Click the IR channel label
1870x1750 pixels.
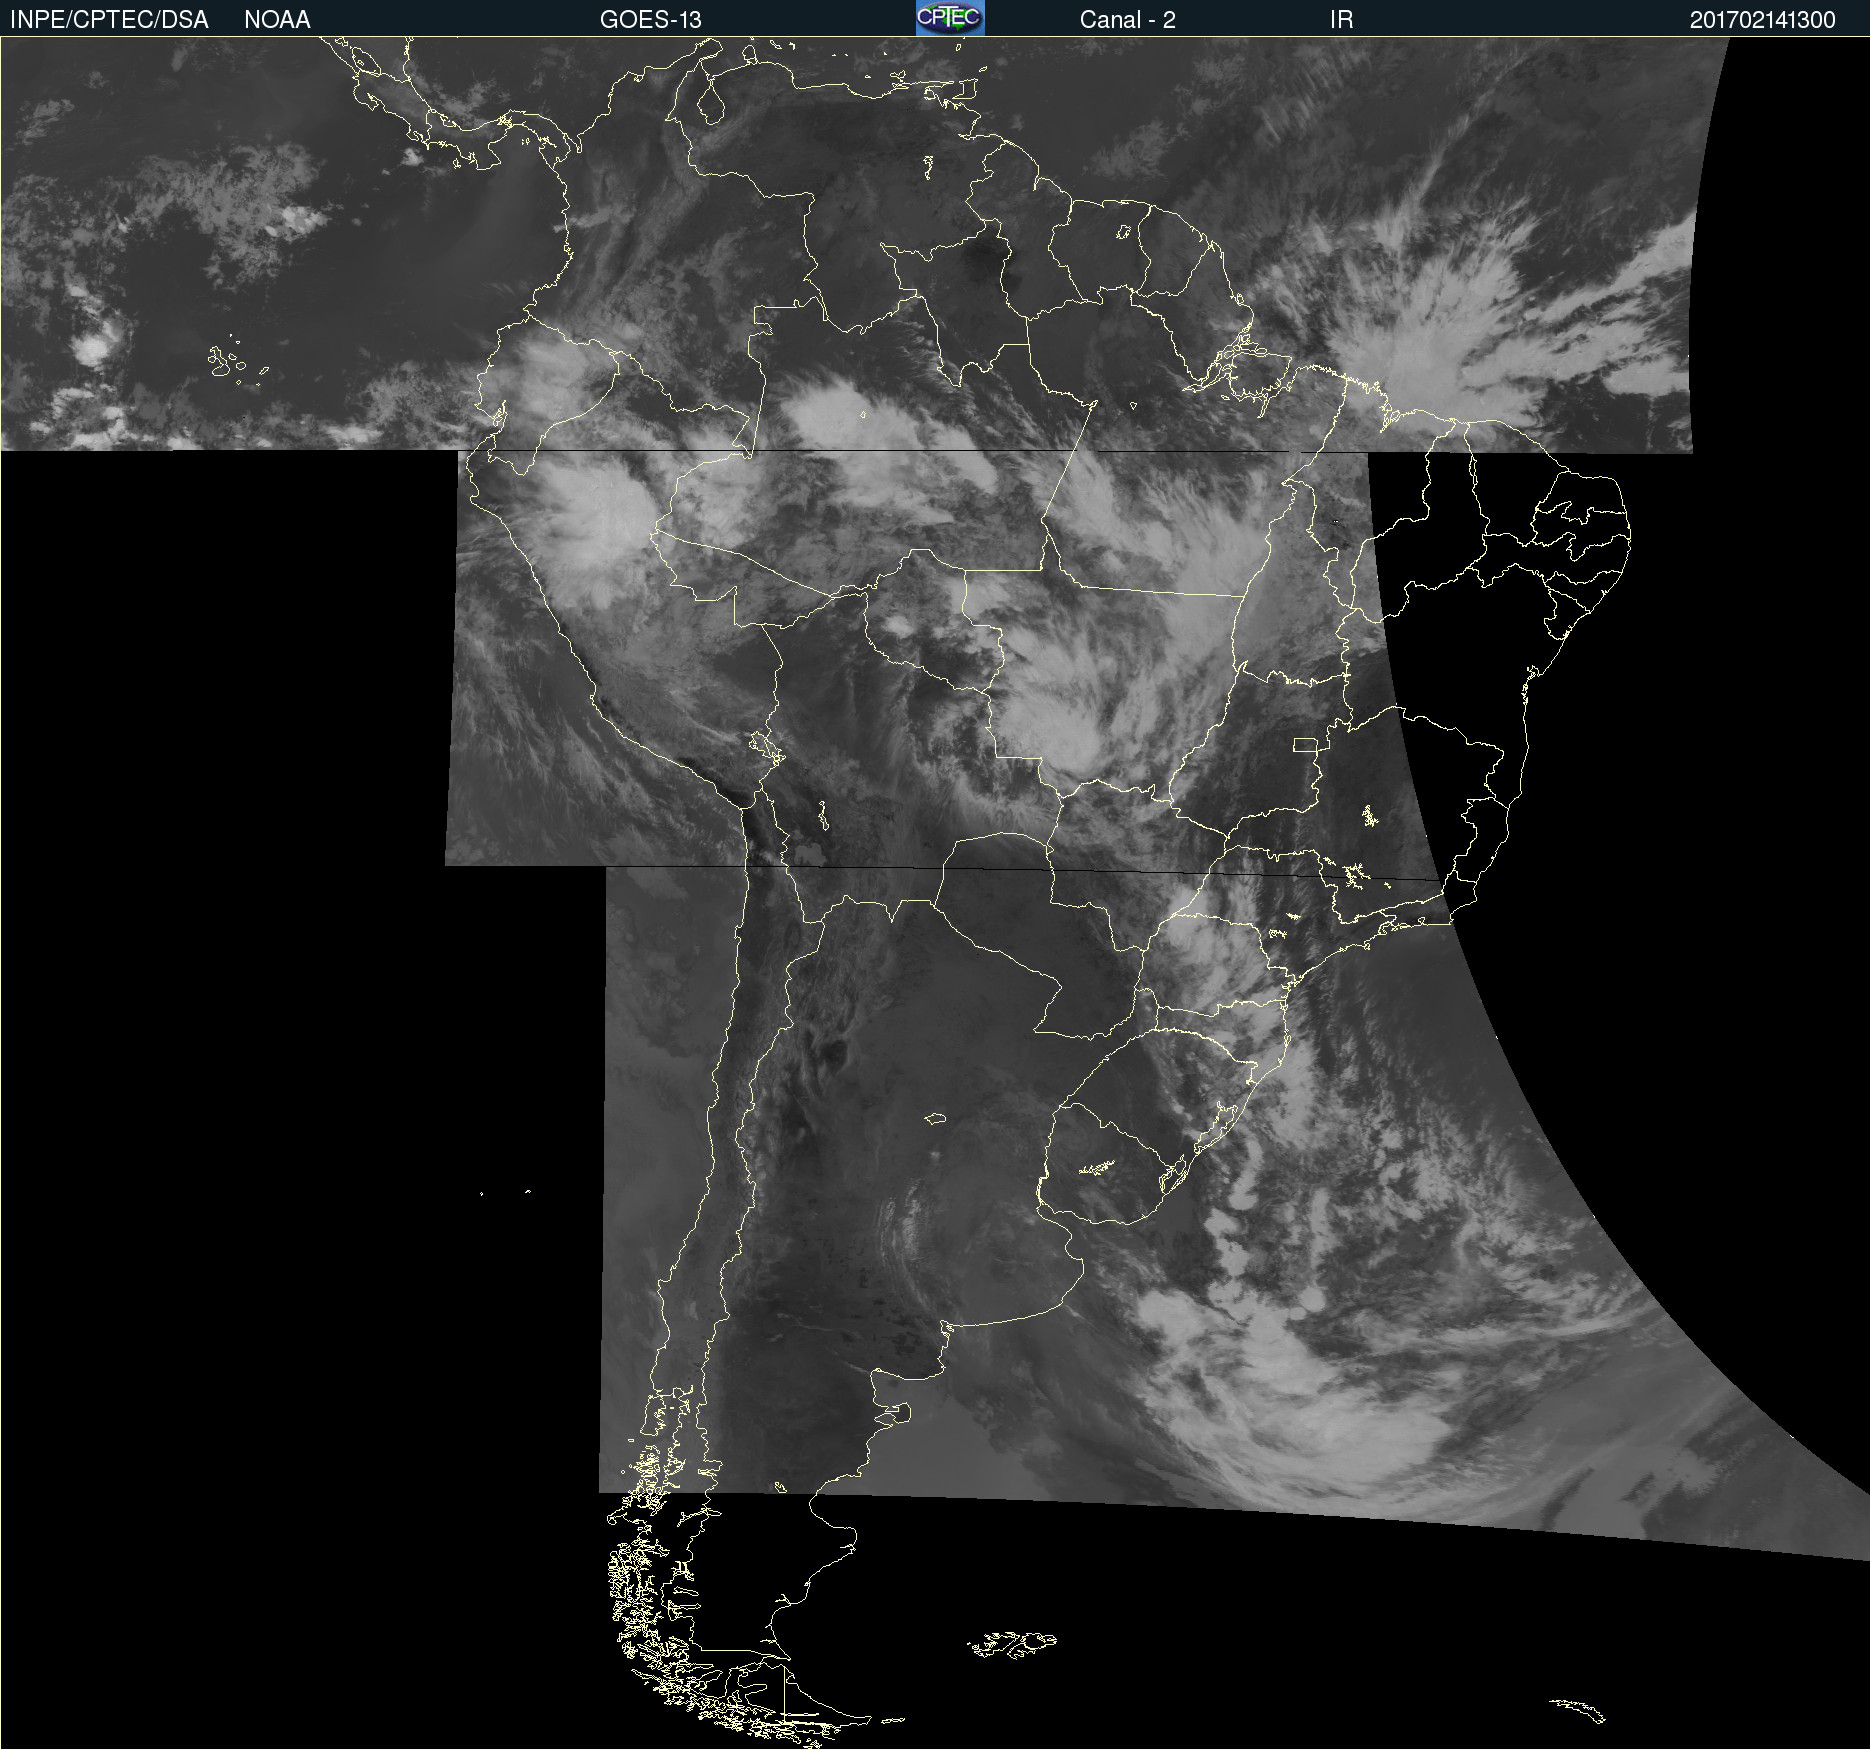(1341, 20)
